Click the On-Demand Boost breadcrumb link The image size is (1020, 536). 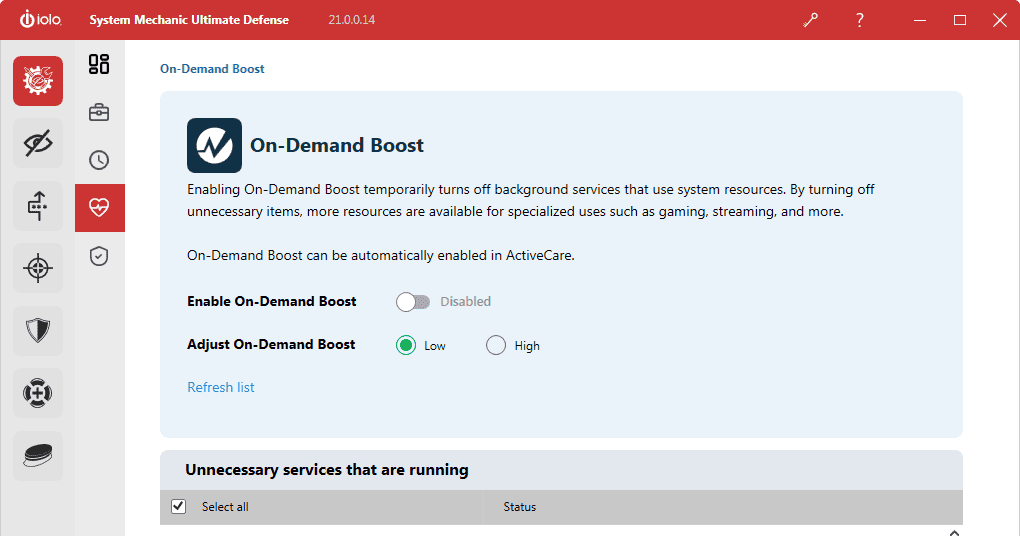(212, 69)
